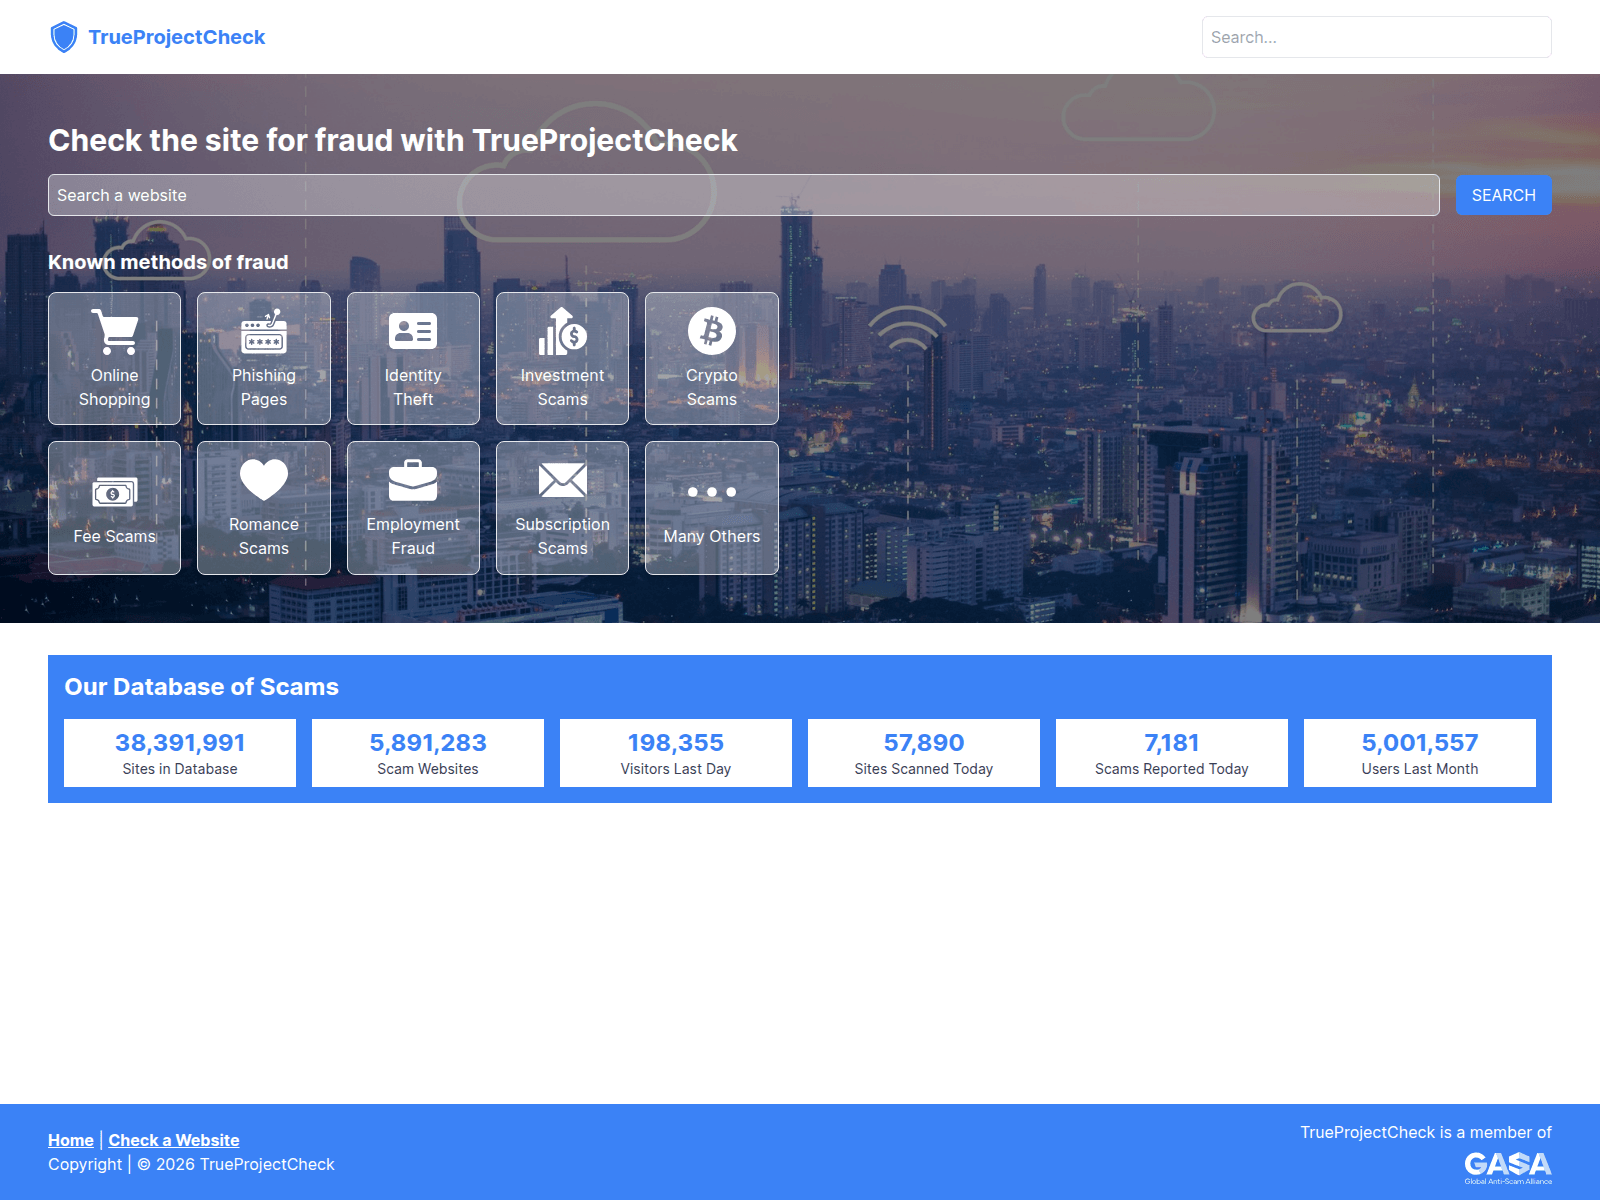Select the Investment Scams chart icon
Viewport: 1600px width, 1200px height.
click(x=562, y=332)
